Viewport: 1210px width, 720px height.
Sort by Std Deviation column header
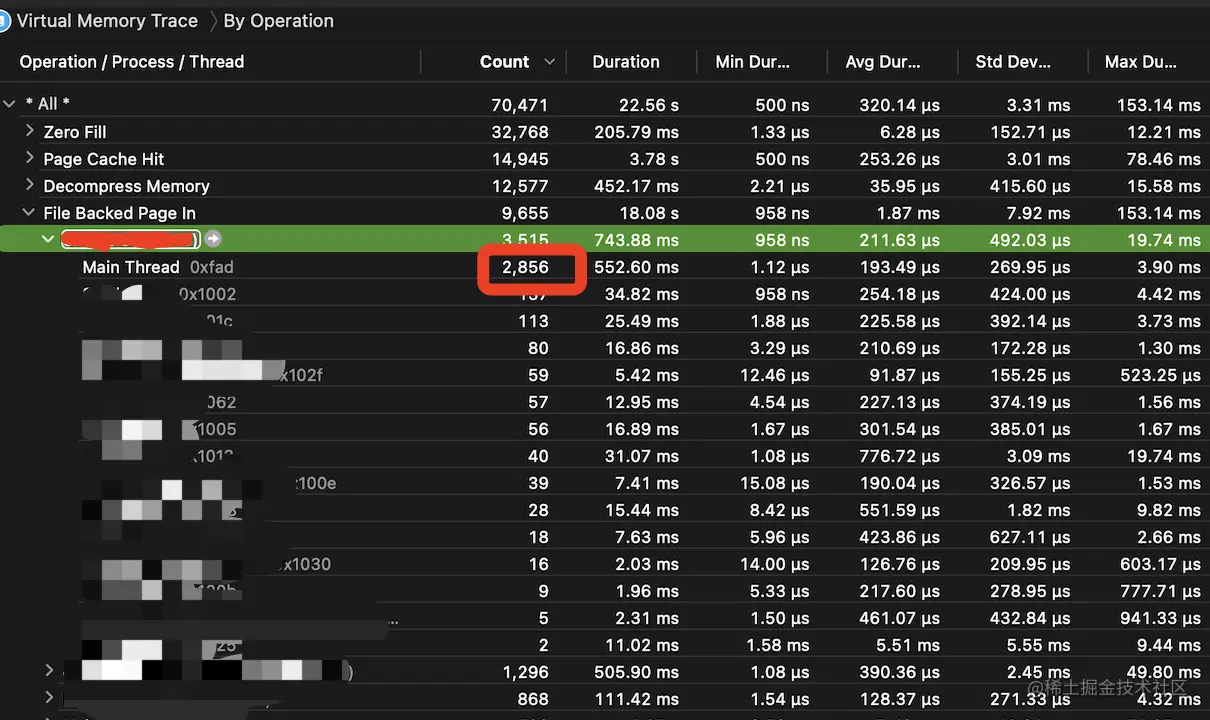pyautogui.click(x=1013, y=62)
